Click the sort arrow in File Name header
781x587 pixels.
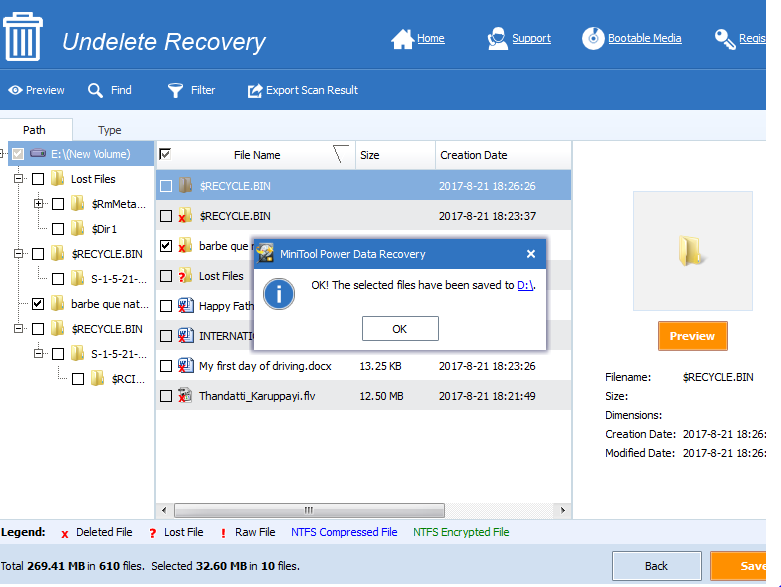point(340,154)
